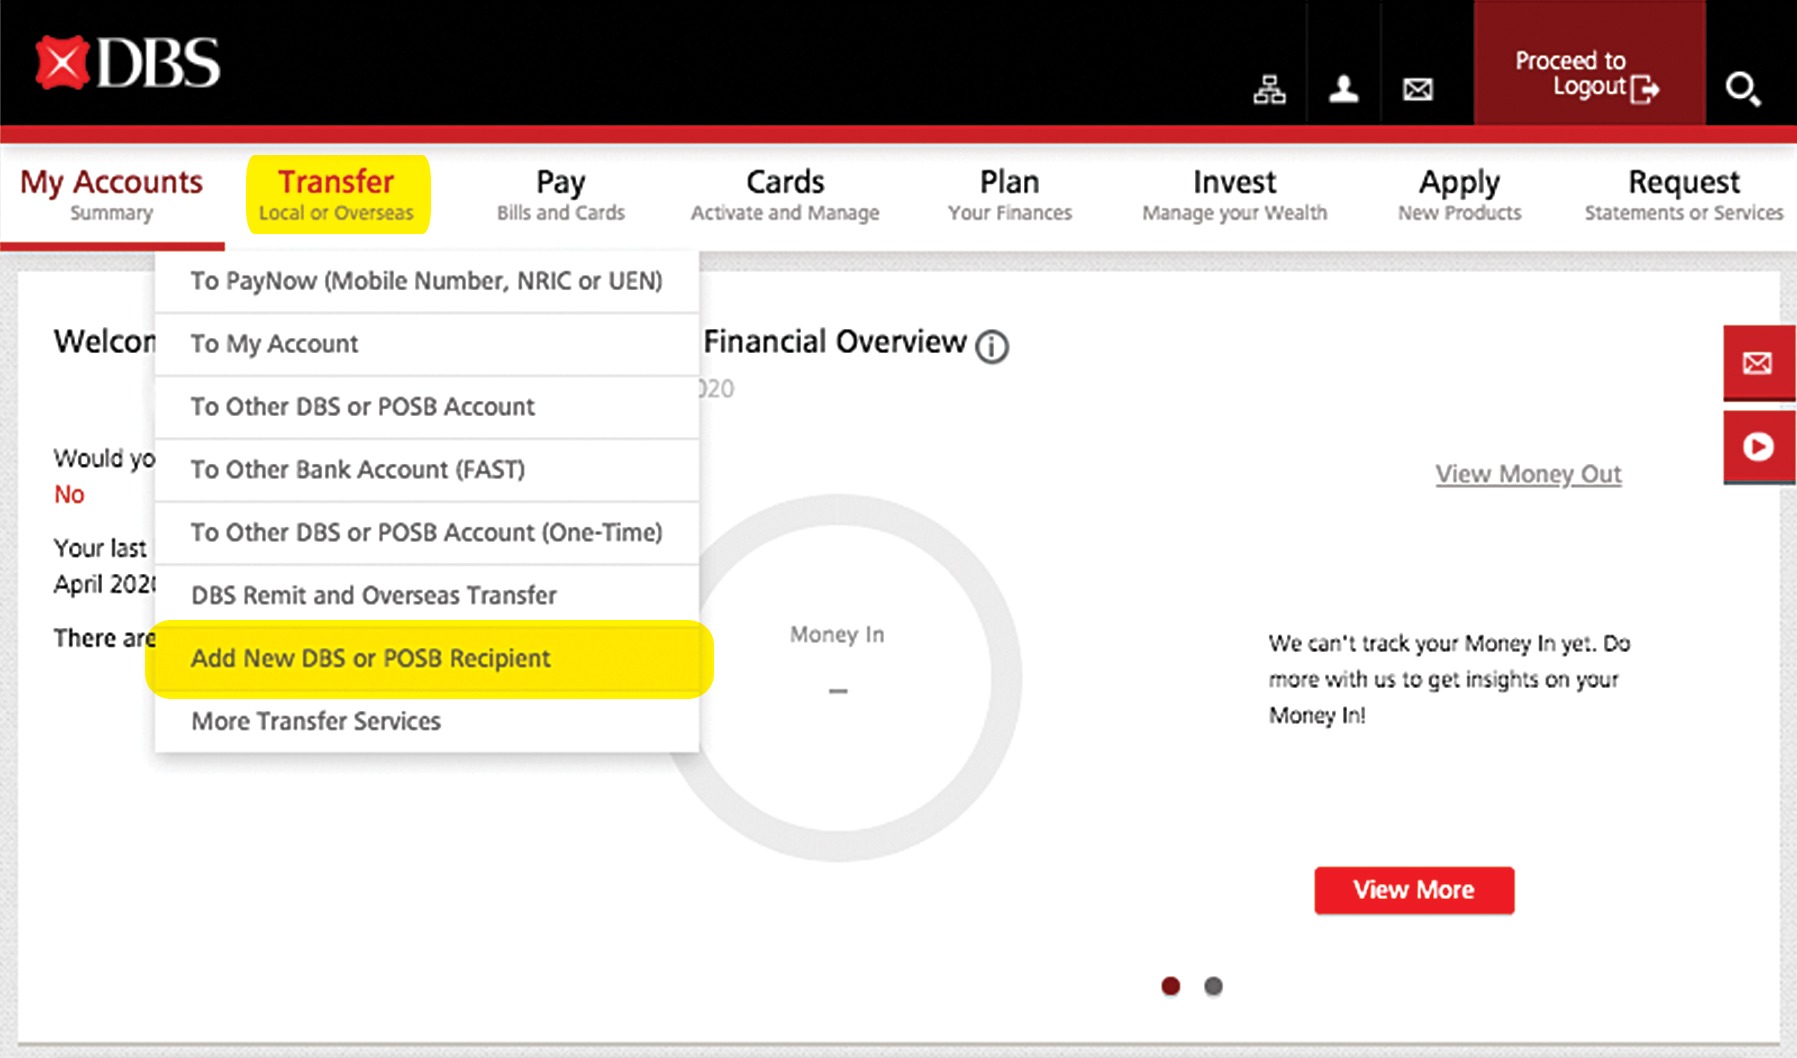Select To My Account option
The height and width of the screenshot is (1058, 1797).
(427, 344)
